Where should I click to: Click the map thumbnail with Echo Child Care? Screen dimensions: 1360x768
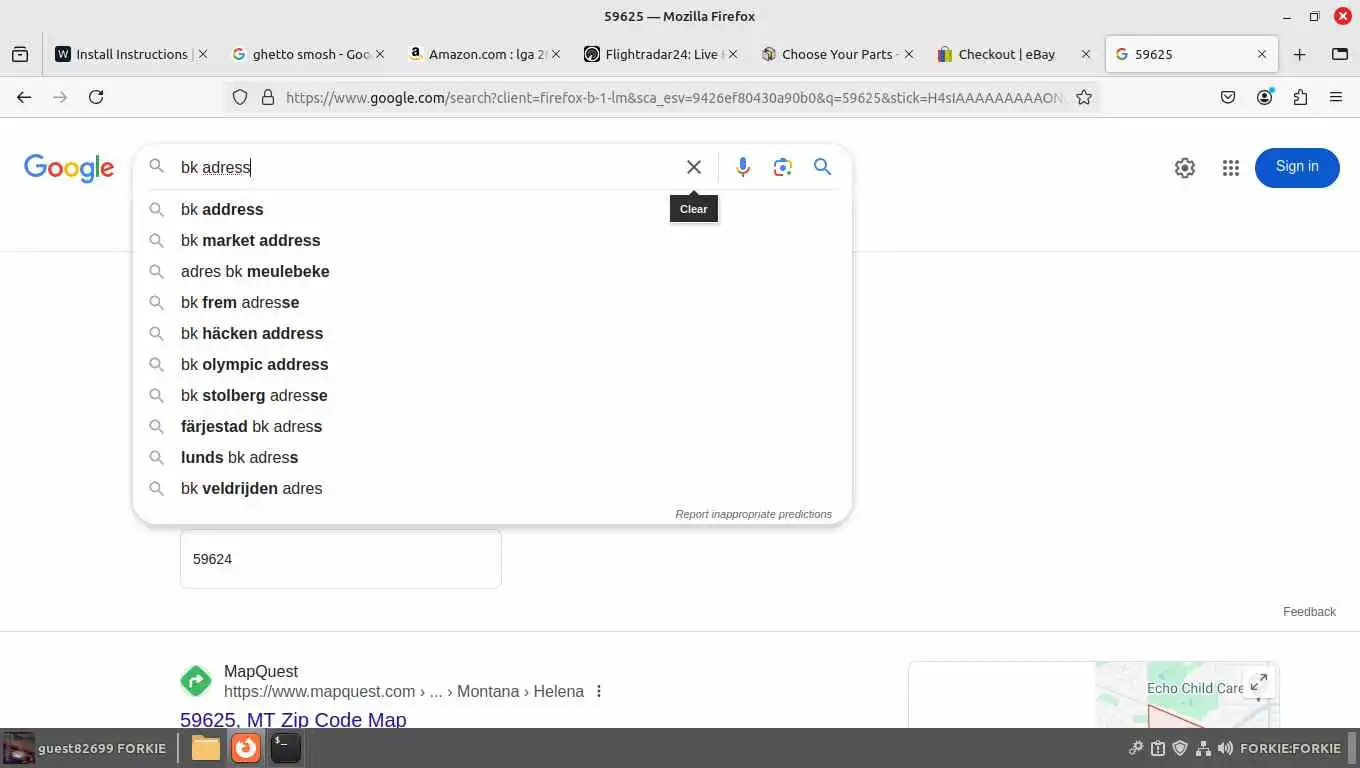click(x=1187, y=694)
